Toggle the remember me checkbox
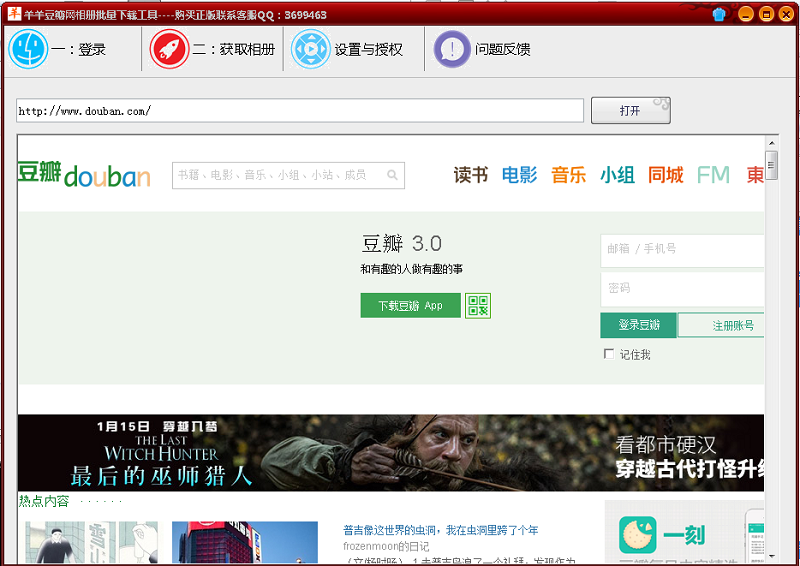800x566 pixels. (x=609, y=354)
